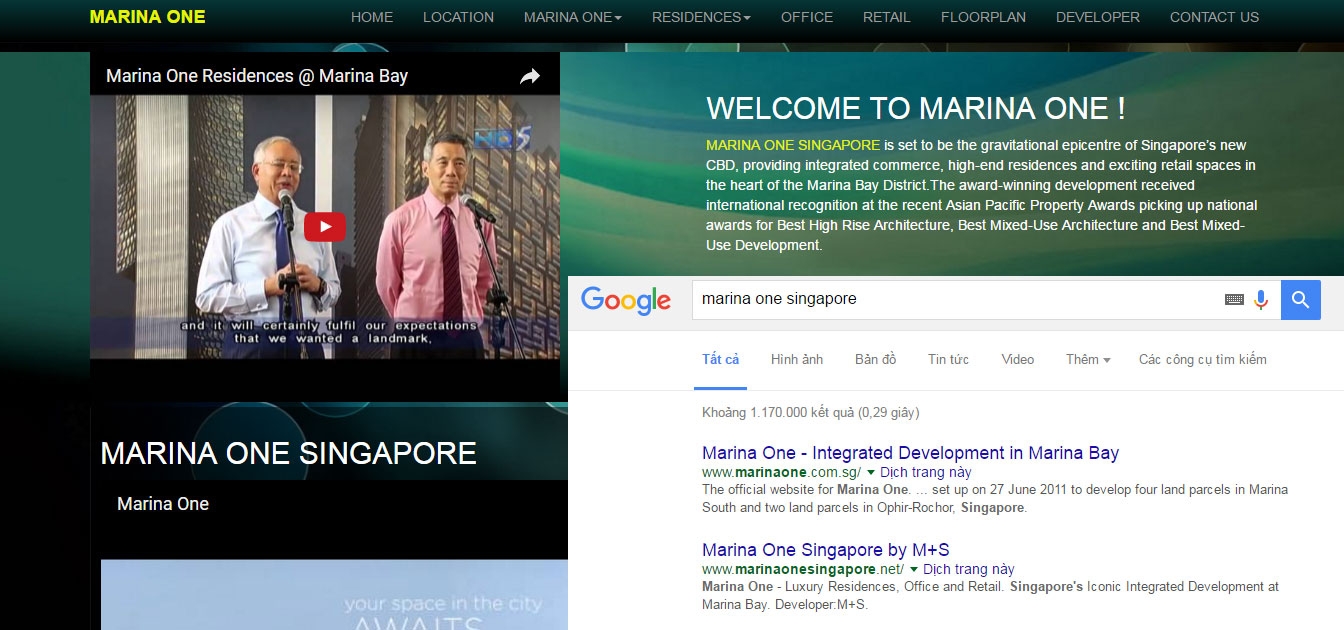
Task: Click the share arrow icon on video
Action: pos(530,76)
